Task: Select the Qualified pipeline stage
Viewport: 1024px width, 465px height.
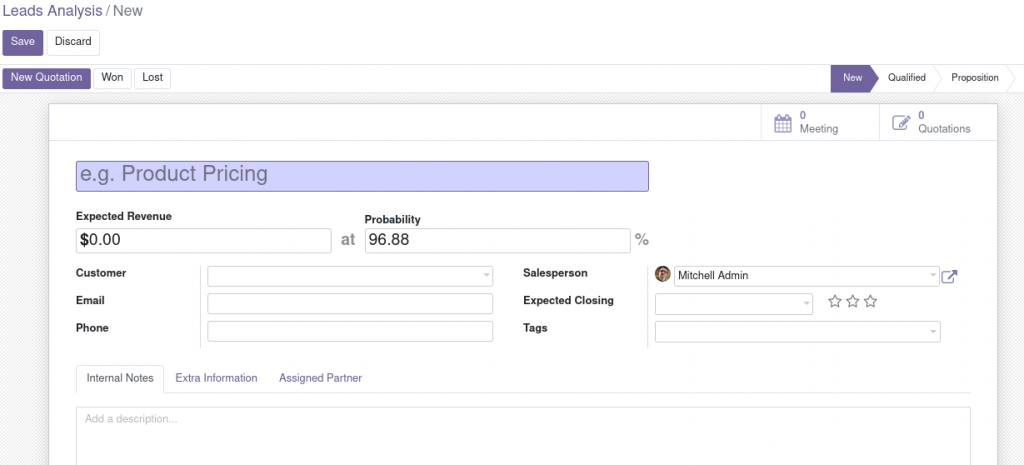Action: click(x=906, y=78)
